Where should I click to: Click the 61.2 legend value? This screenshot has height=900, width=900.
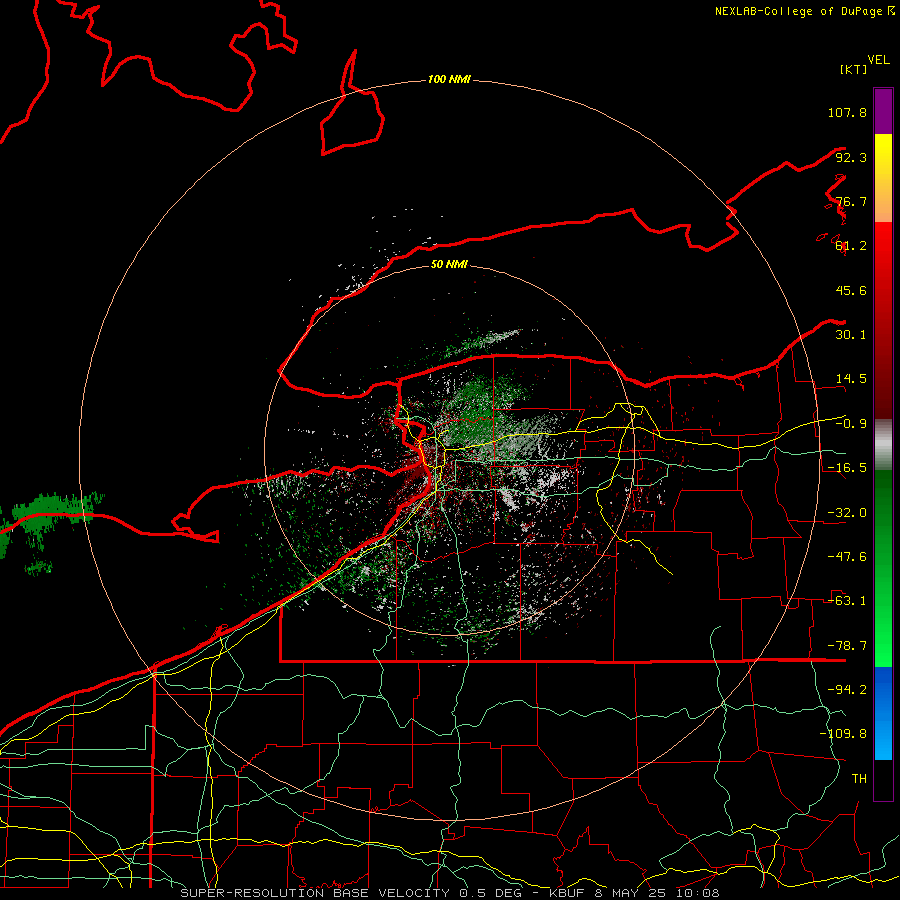(851, 246)
